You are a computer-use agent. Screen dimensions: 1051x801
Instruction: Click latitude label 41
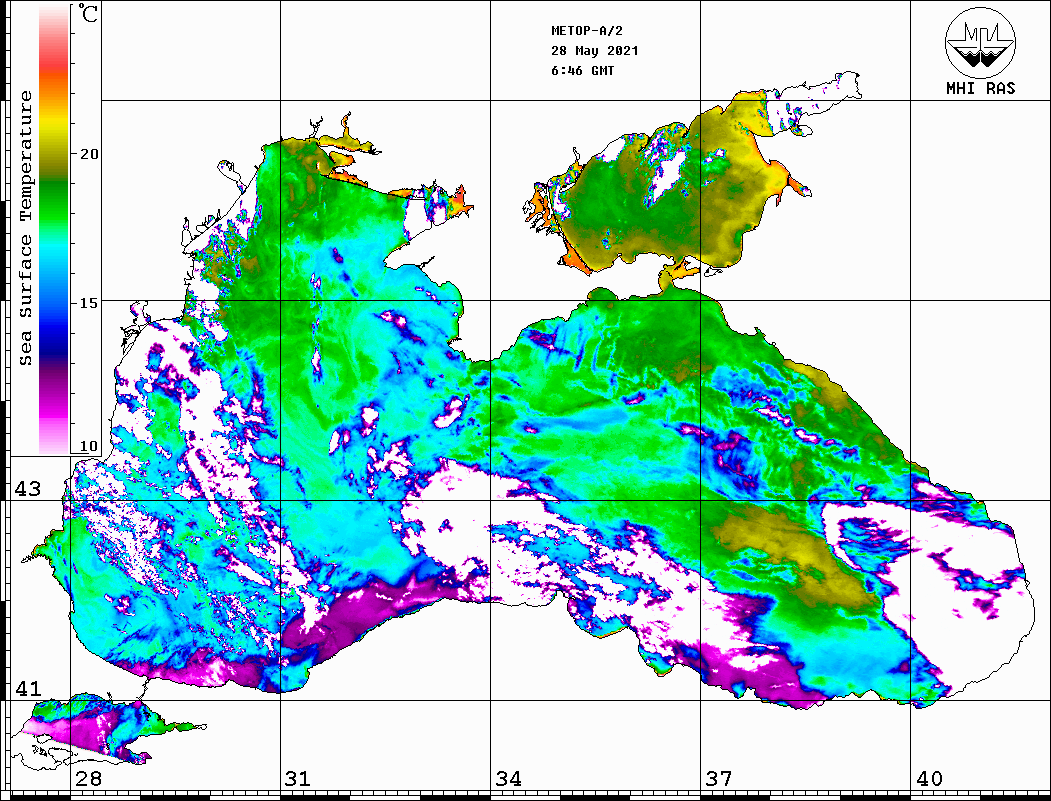[28, 689]
